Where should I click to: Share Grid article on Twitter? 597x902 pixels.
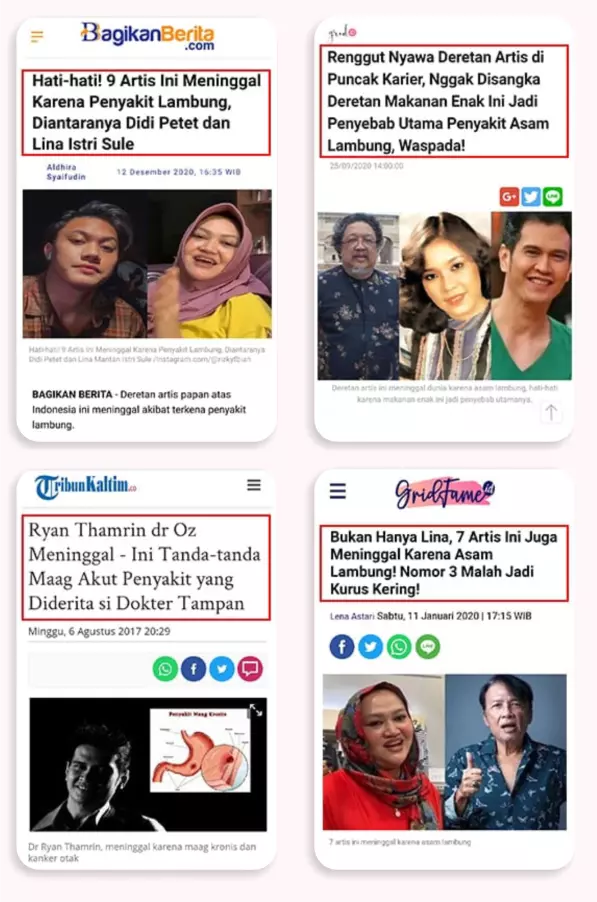pos(531,197)
